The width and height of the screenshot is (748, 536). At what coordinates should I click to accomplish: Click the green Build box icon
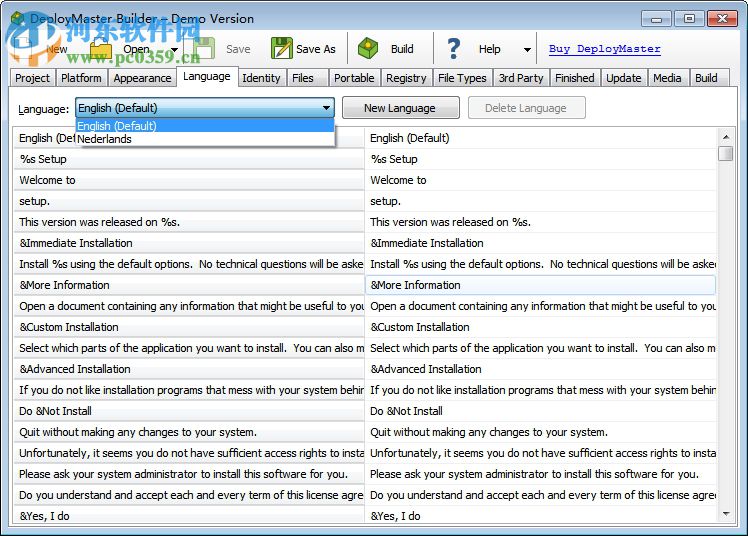[368, 48]
